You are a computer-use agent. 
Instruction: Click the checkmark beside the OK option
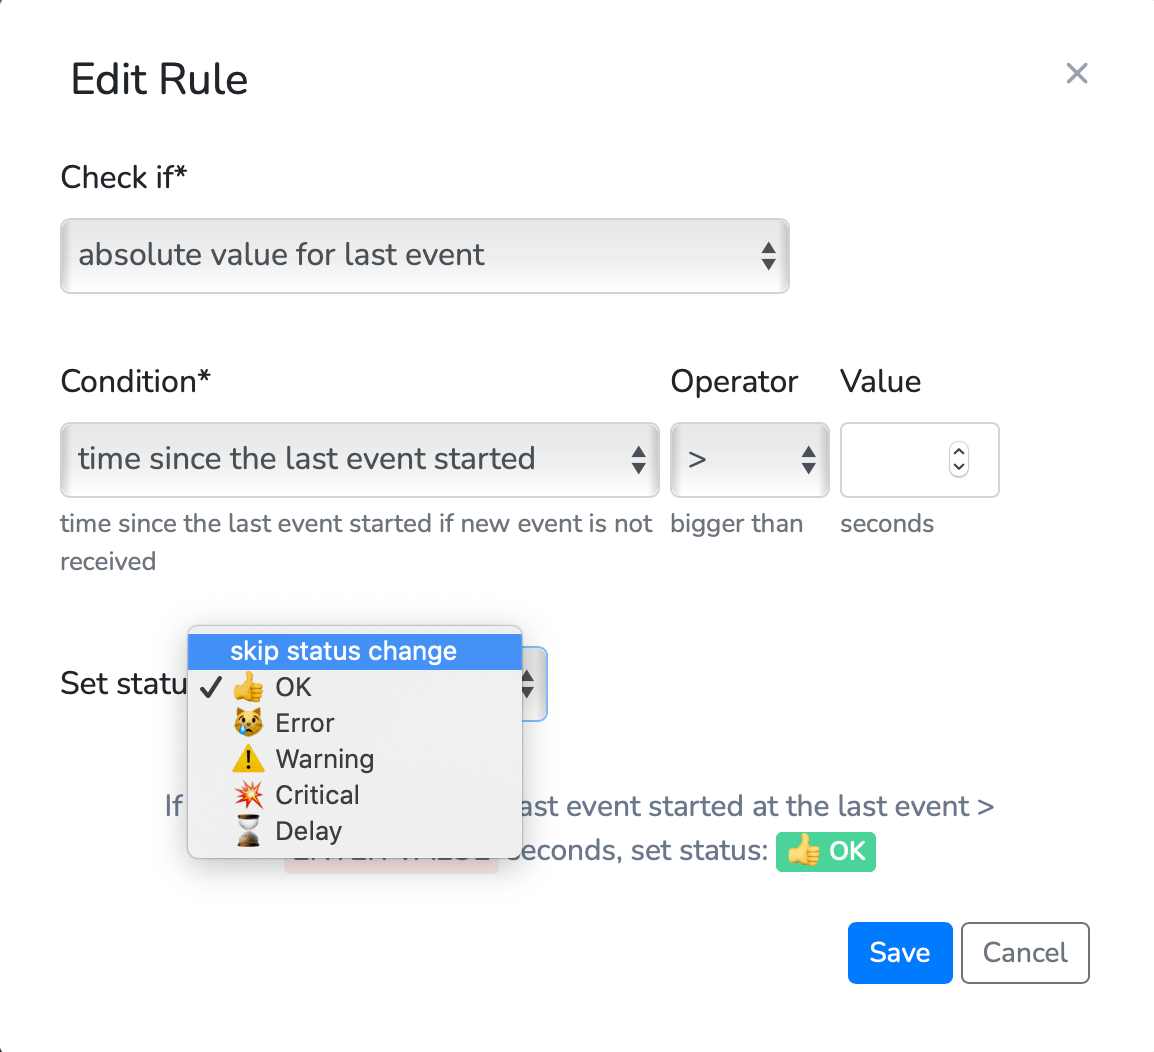(x=210, y=687)
